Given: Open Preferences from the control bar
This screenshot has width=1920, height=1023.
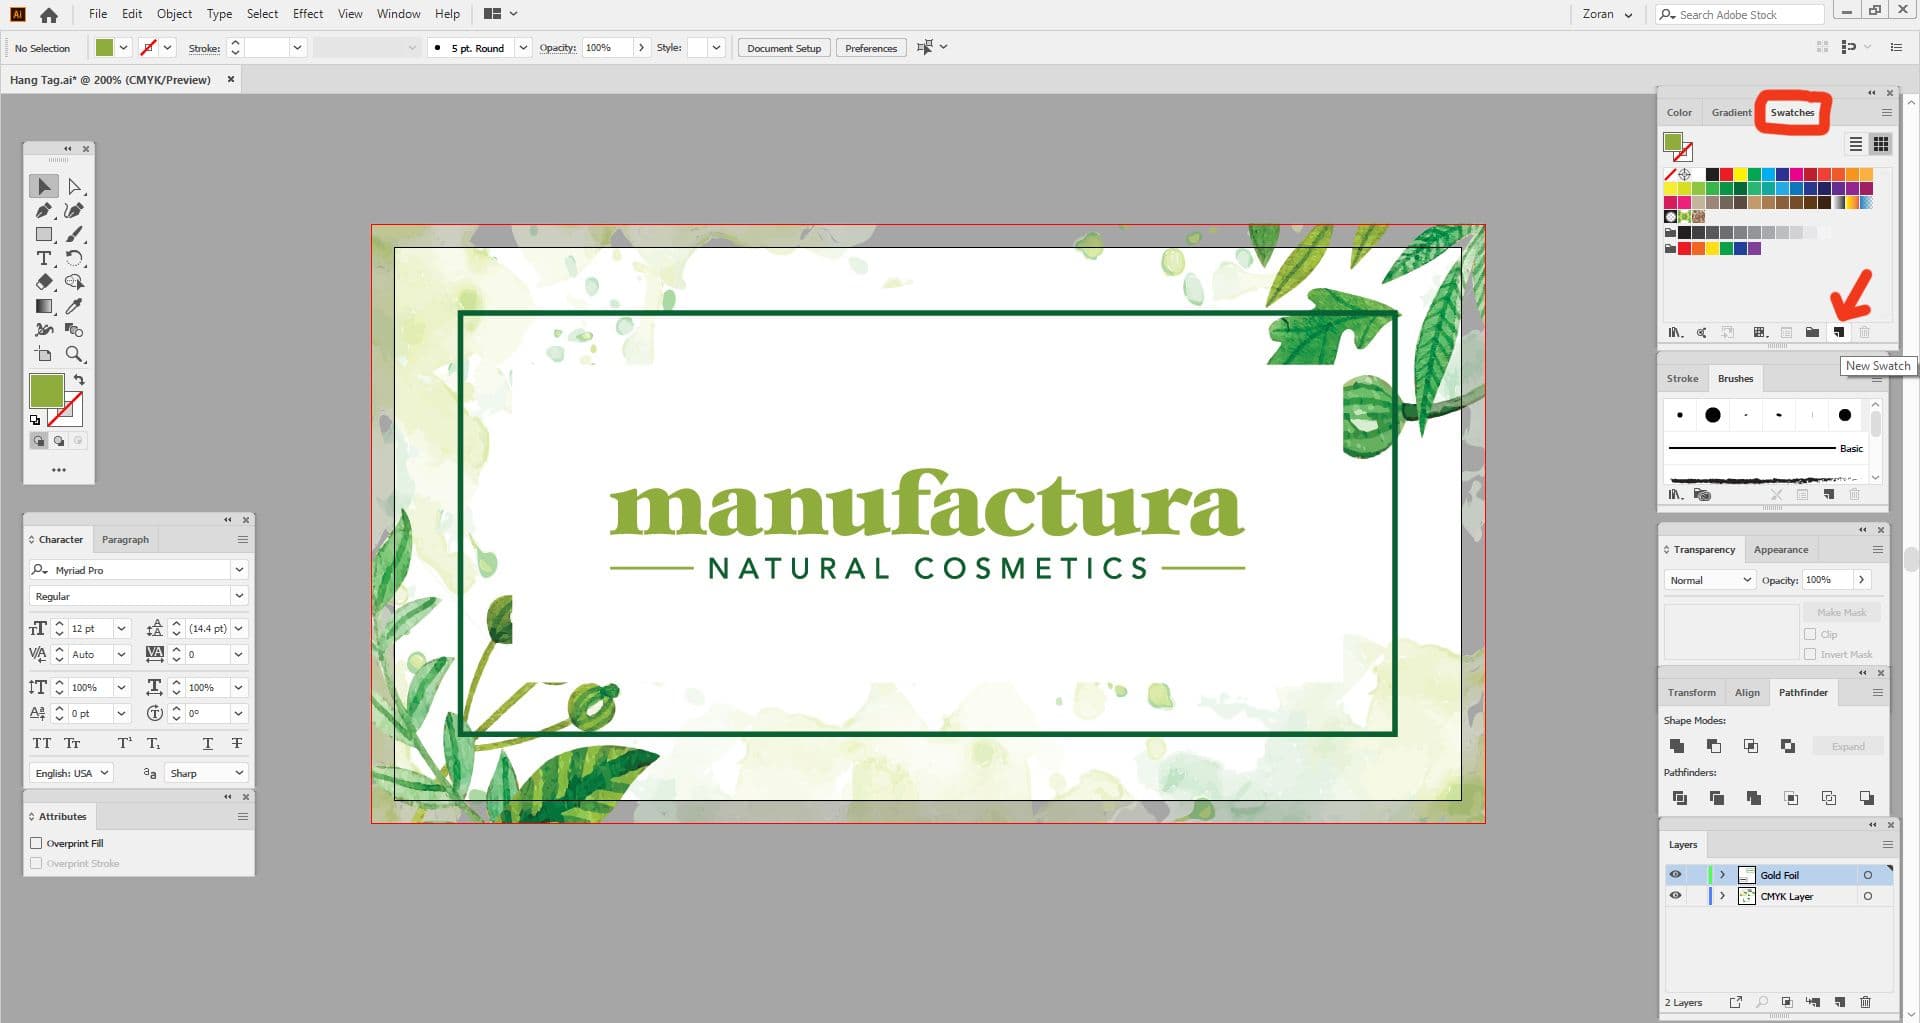Looking at the screenshot, I should click(870, 47).
